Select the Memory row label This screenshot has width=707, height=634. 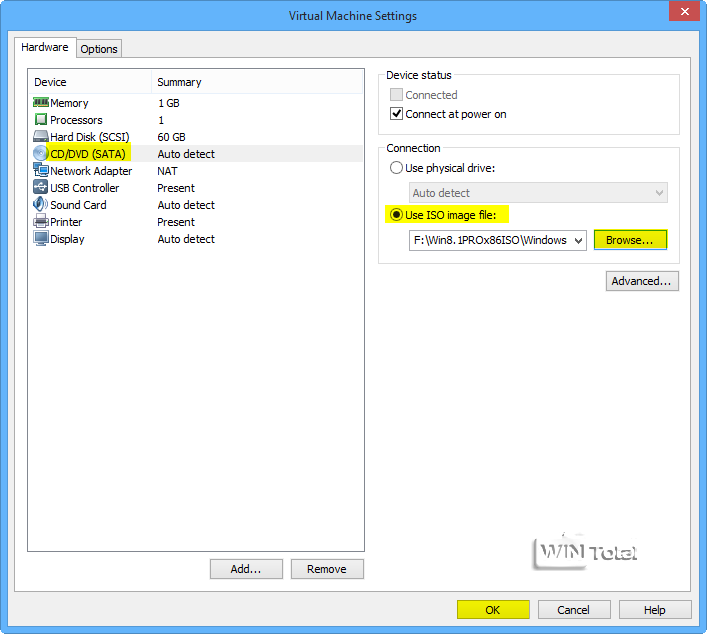[69, 103]
